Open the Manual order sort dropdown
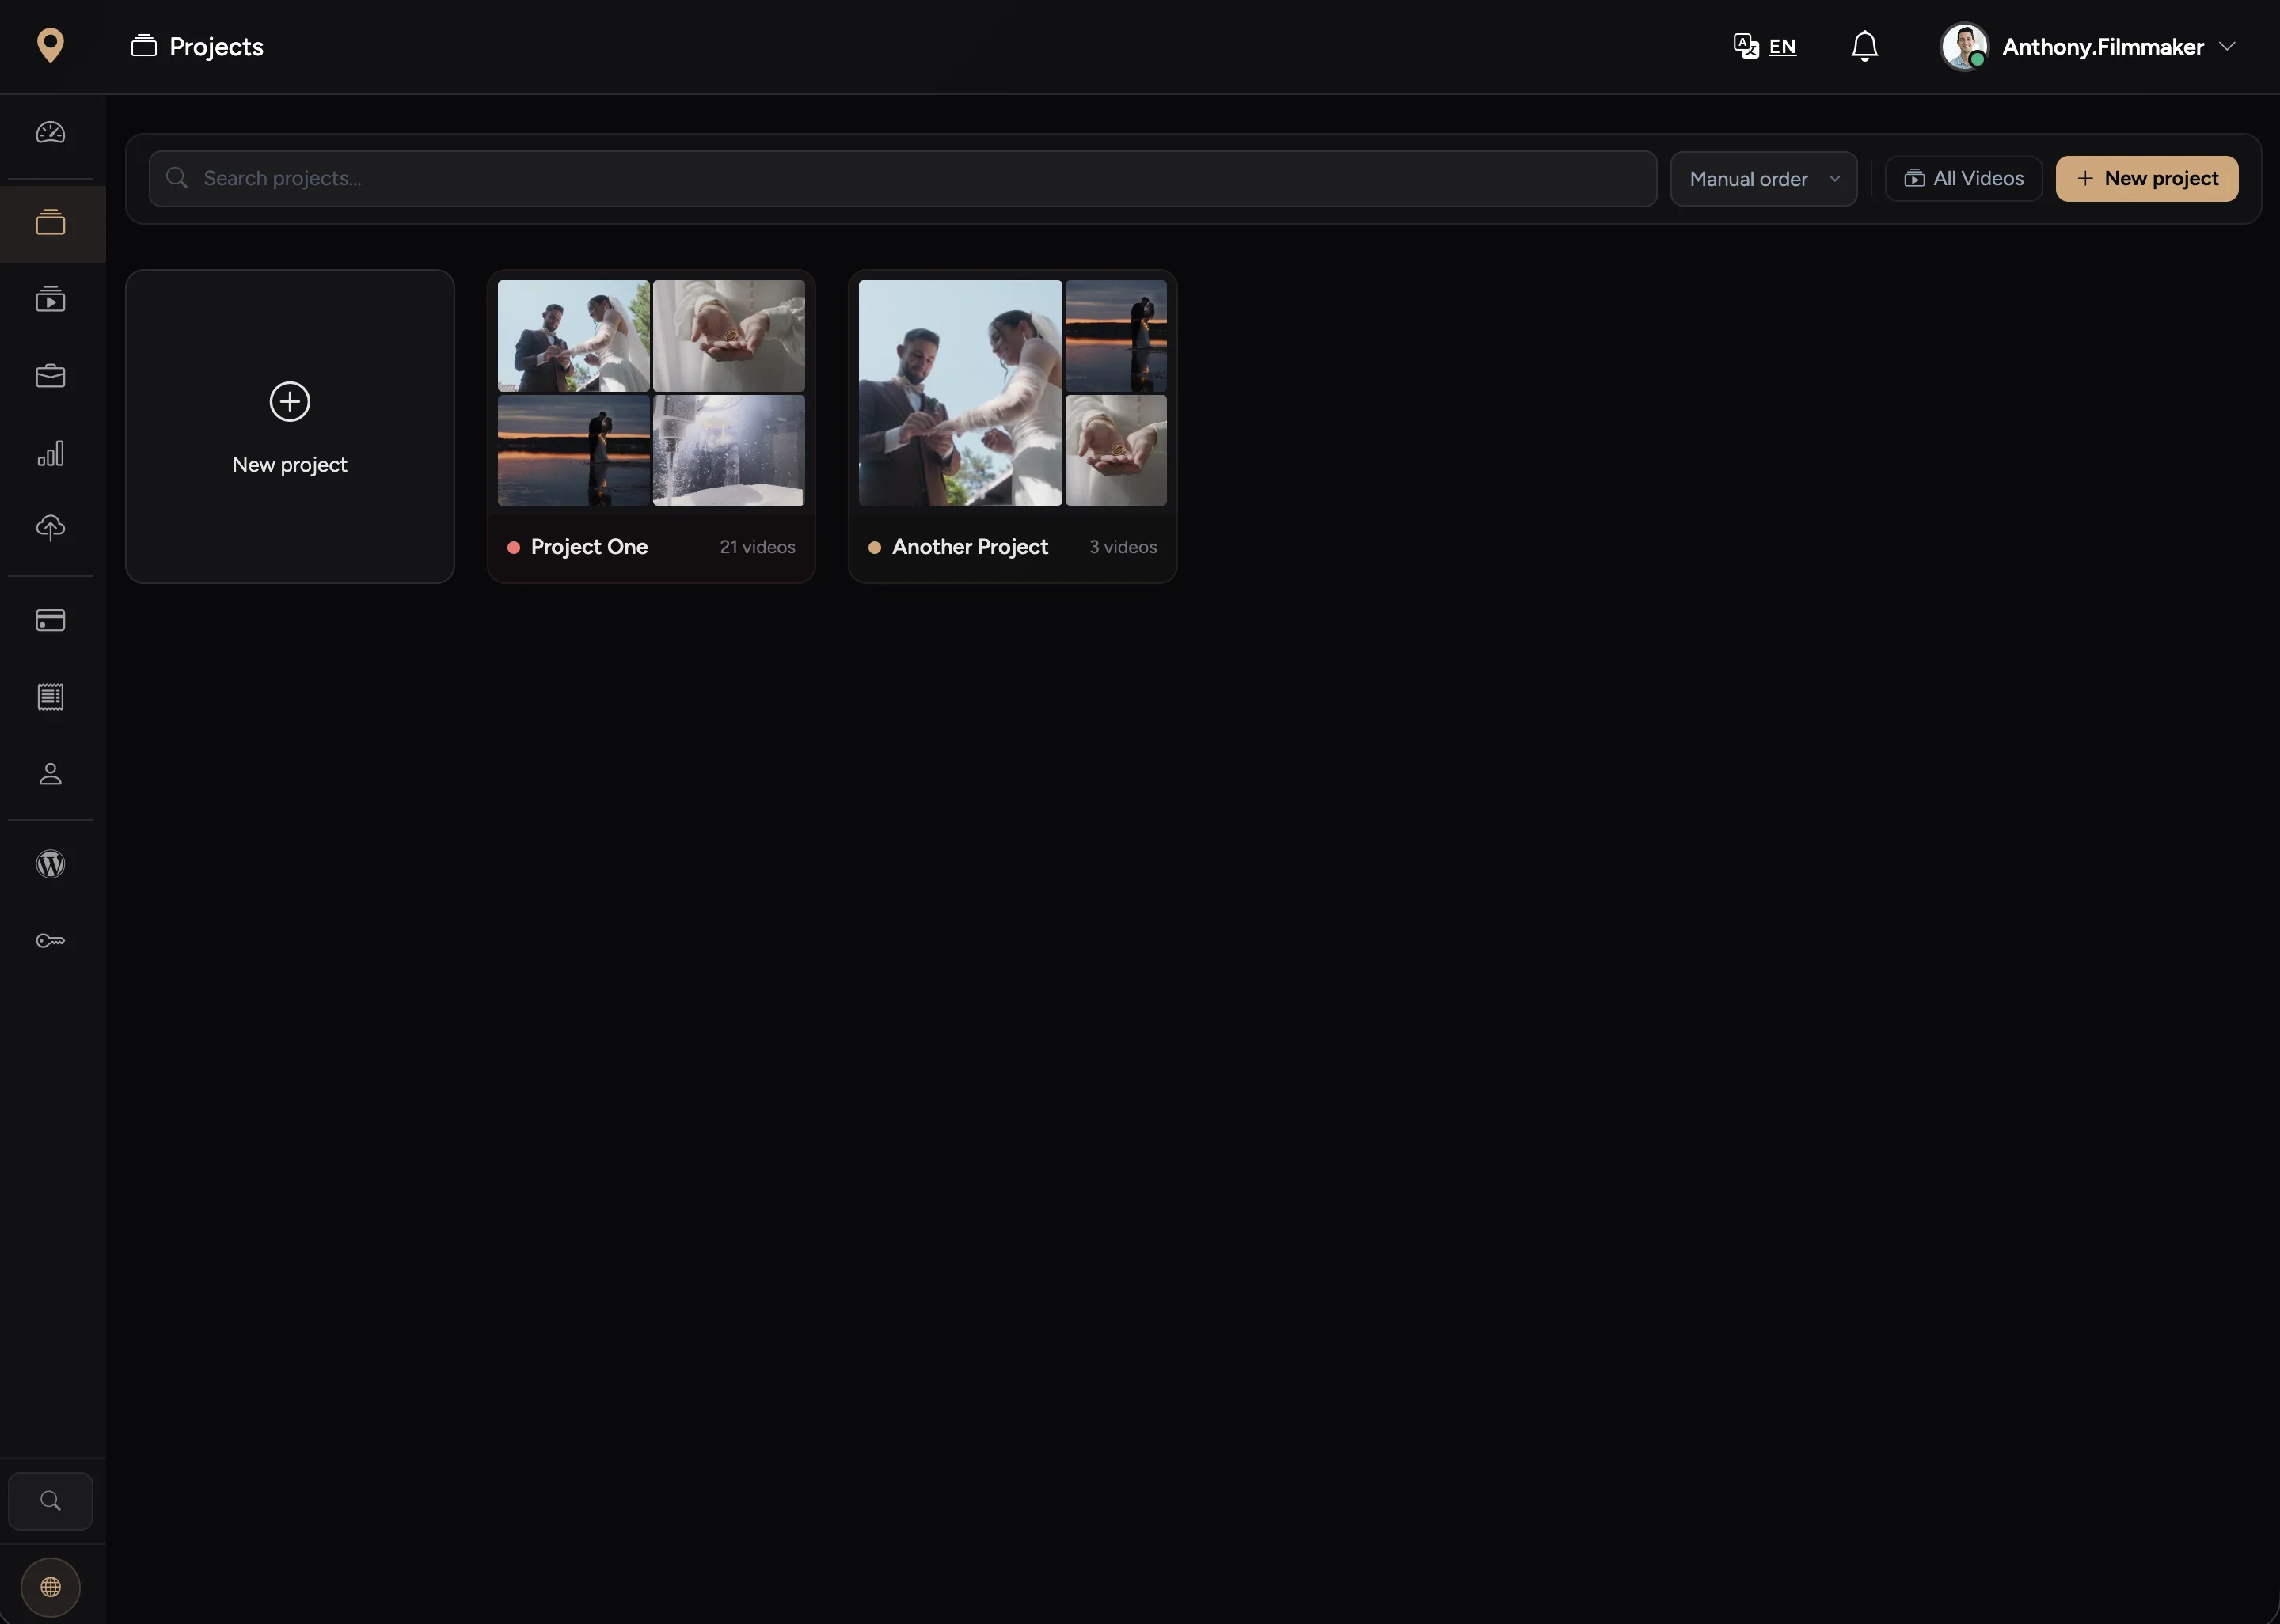 coord(1764,179)
